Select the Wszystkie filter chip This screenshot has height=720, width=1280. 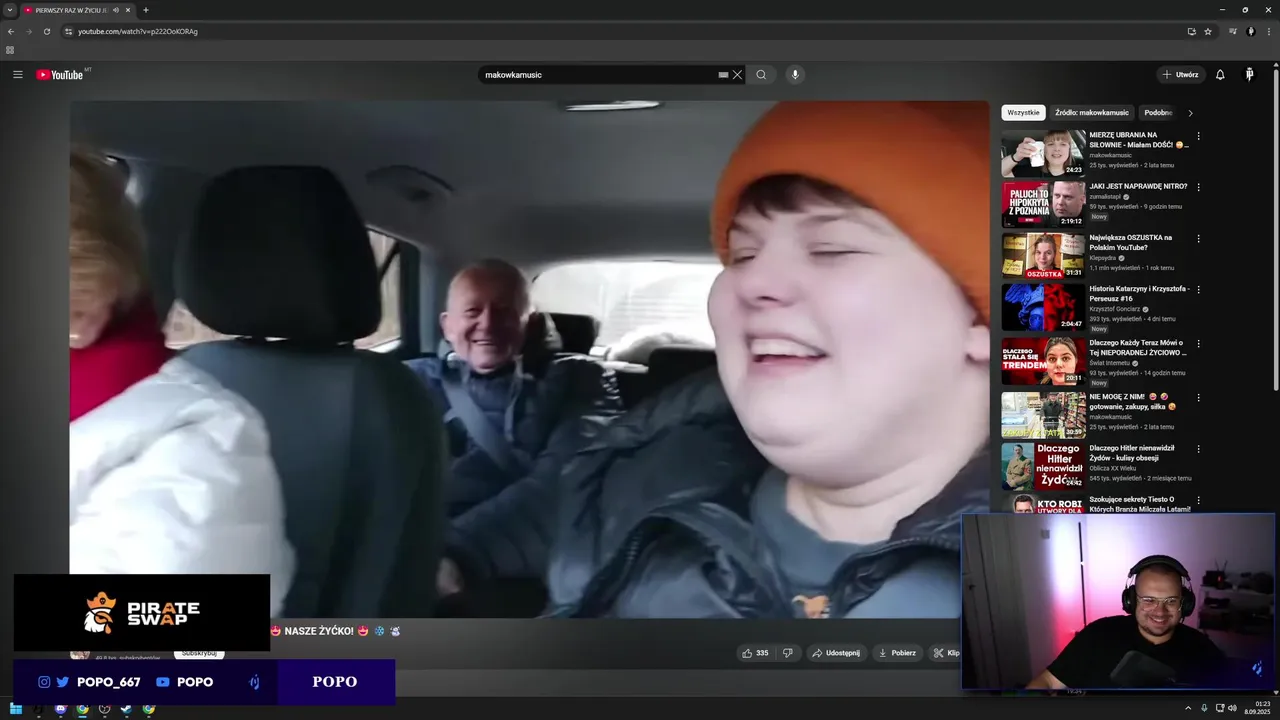coord(1023,113)
